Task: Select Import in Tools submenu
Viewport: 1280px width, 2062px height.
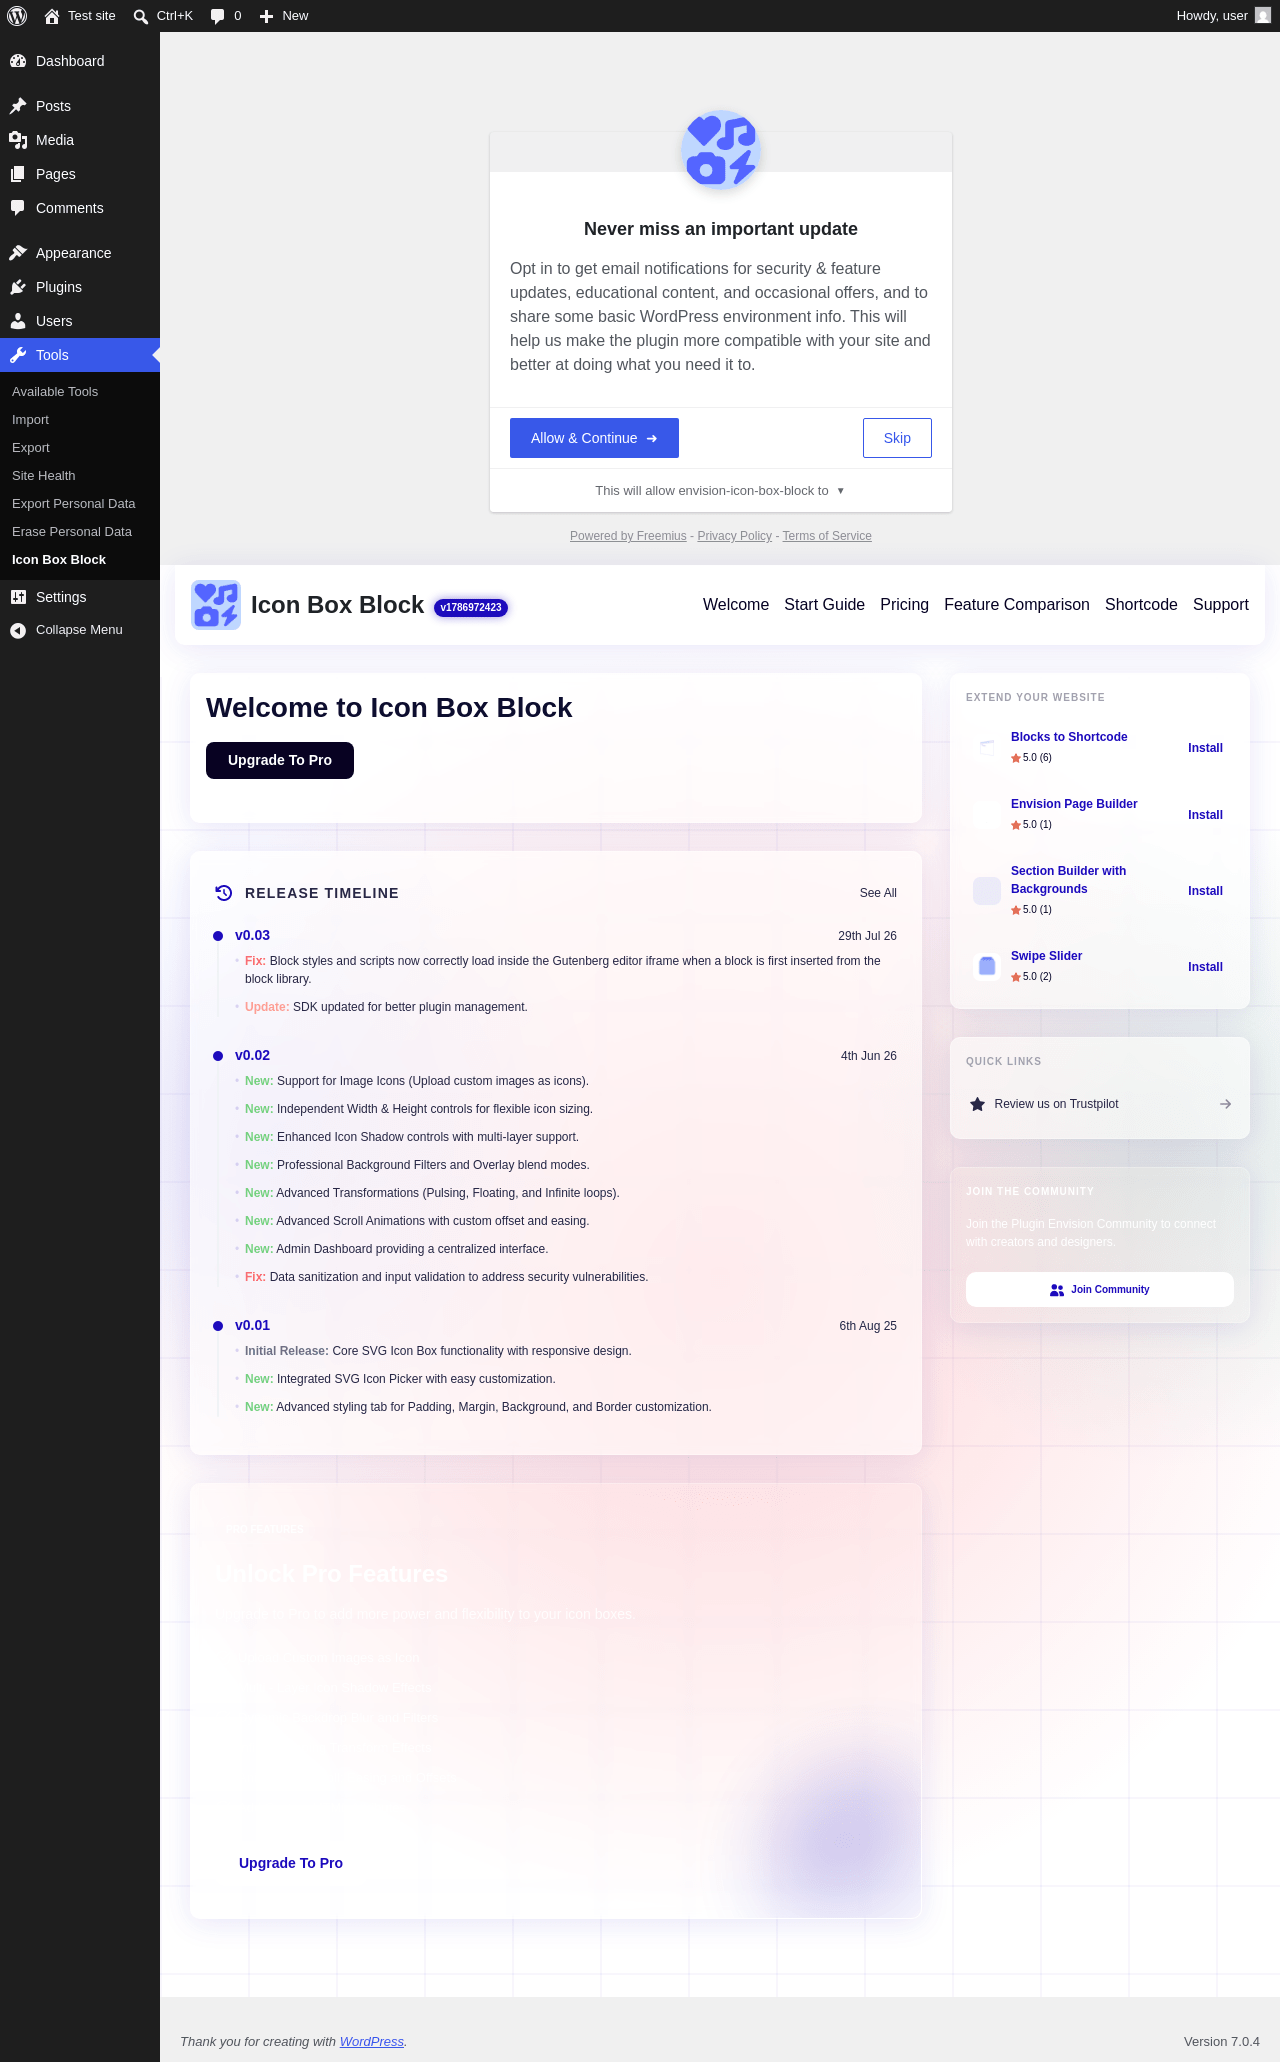Action: (80, 420)
